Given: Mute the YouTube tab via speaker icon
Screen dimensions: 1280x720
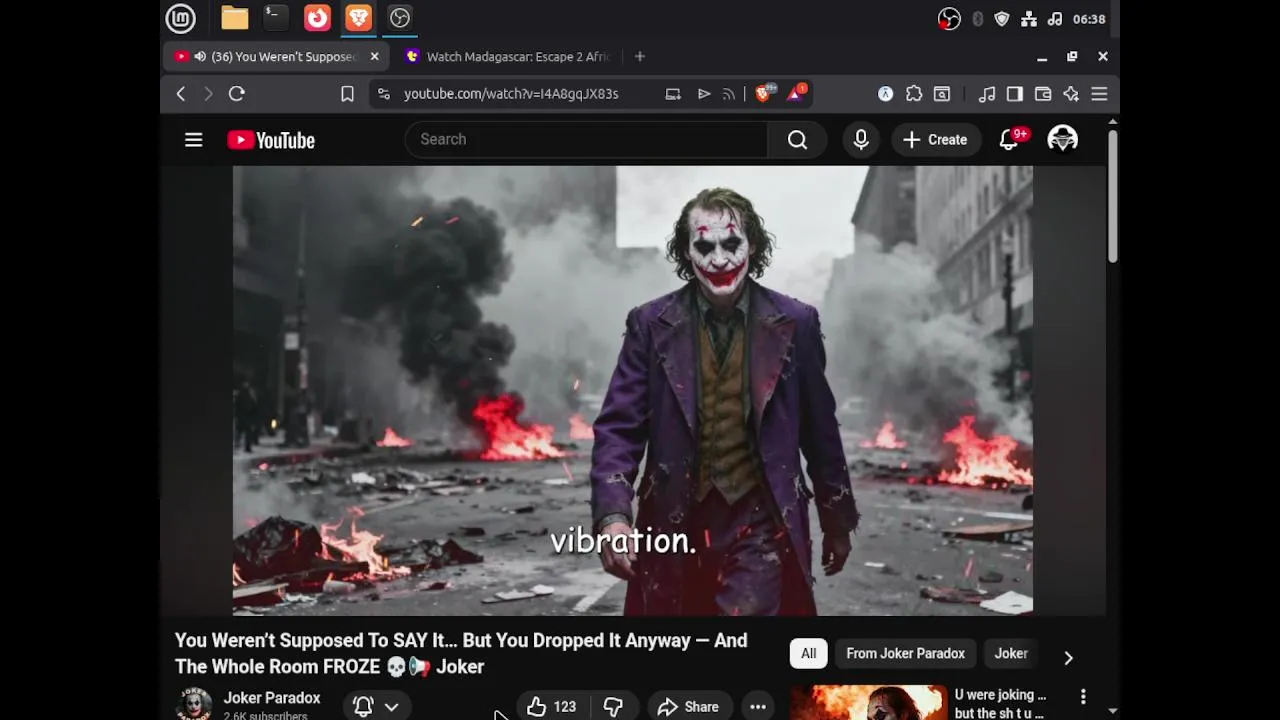Looking at the screenshot, I should [x=200, y=57].
